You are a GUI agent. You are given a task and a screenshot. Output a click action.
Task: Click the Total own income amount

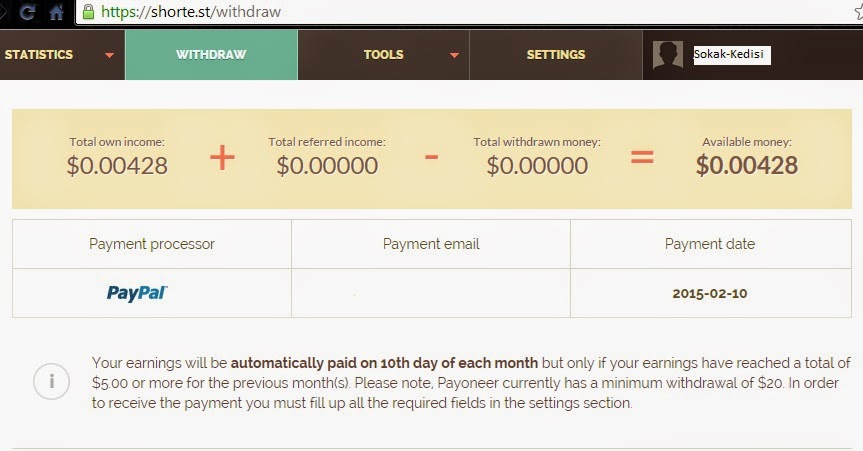pos(117,166)
